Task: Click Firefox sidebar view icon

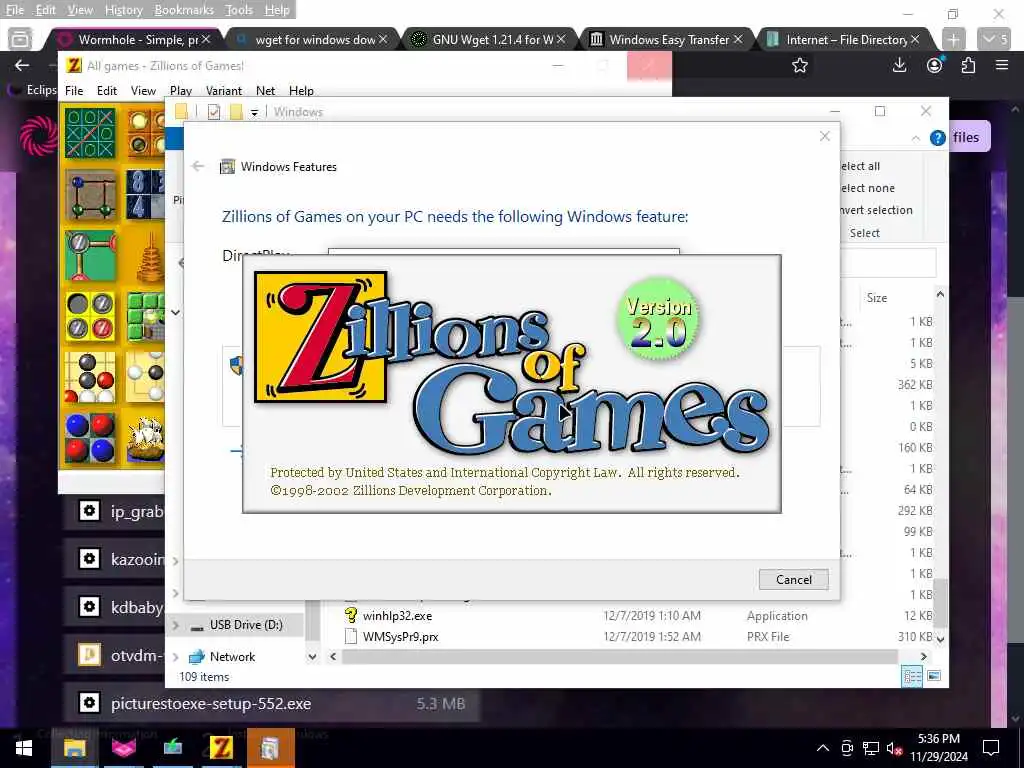Action: [x=20, y=39]
